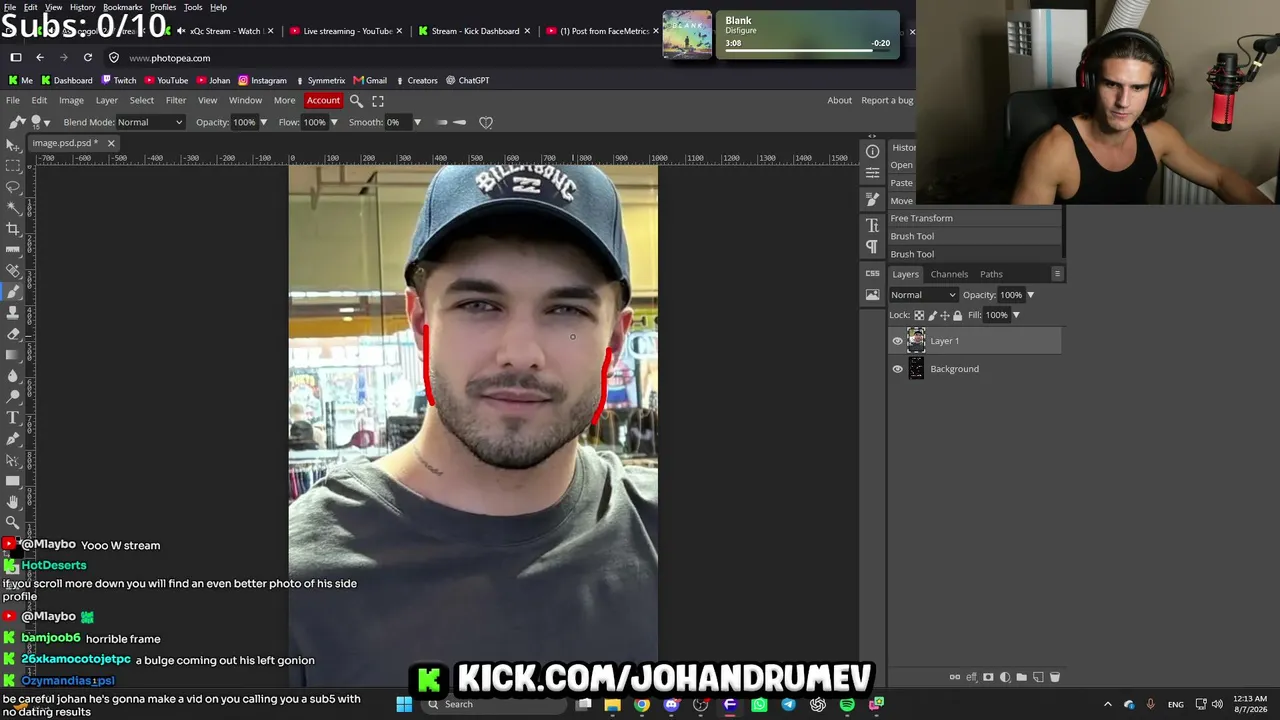The image size is (1280, 720).
Task: Expand the layer Opacity arrow
Action: tap(1030, 295)
